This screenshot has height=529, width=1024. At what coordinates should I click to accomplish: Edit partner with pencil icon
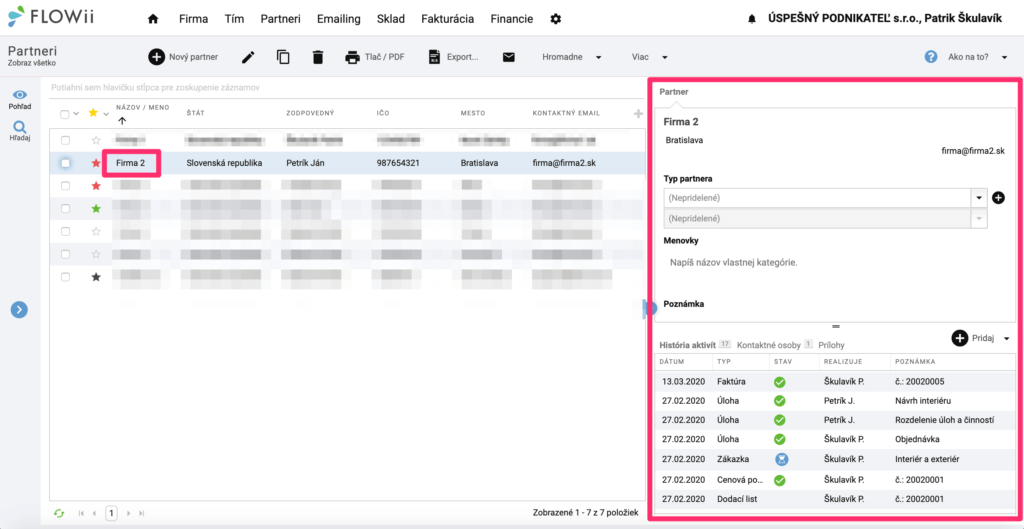click(248, 57)
